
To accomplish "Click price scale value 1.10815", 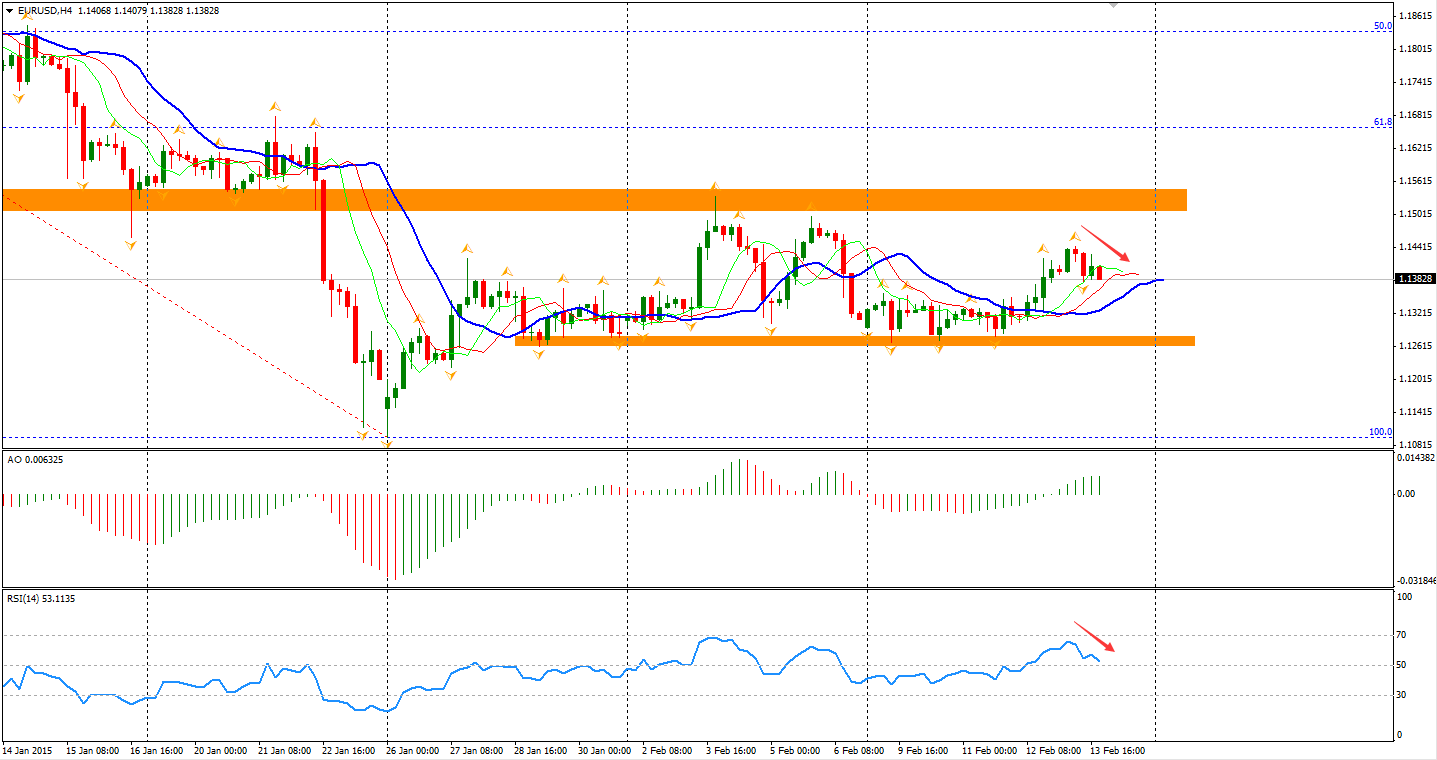I will pyautogui.click(x=1416, y=444).
